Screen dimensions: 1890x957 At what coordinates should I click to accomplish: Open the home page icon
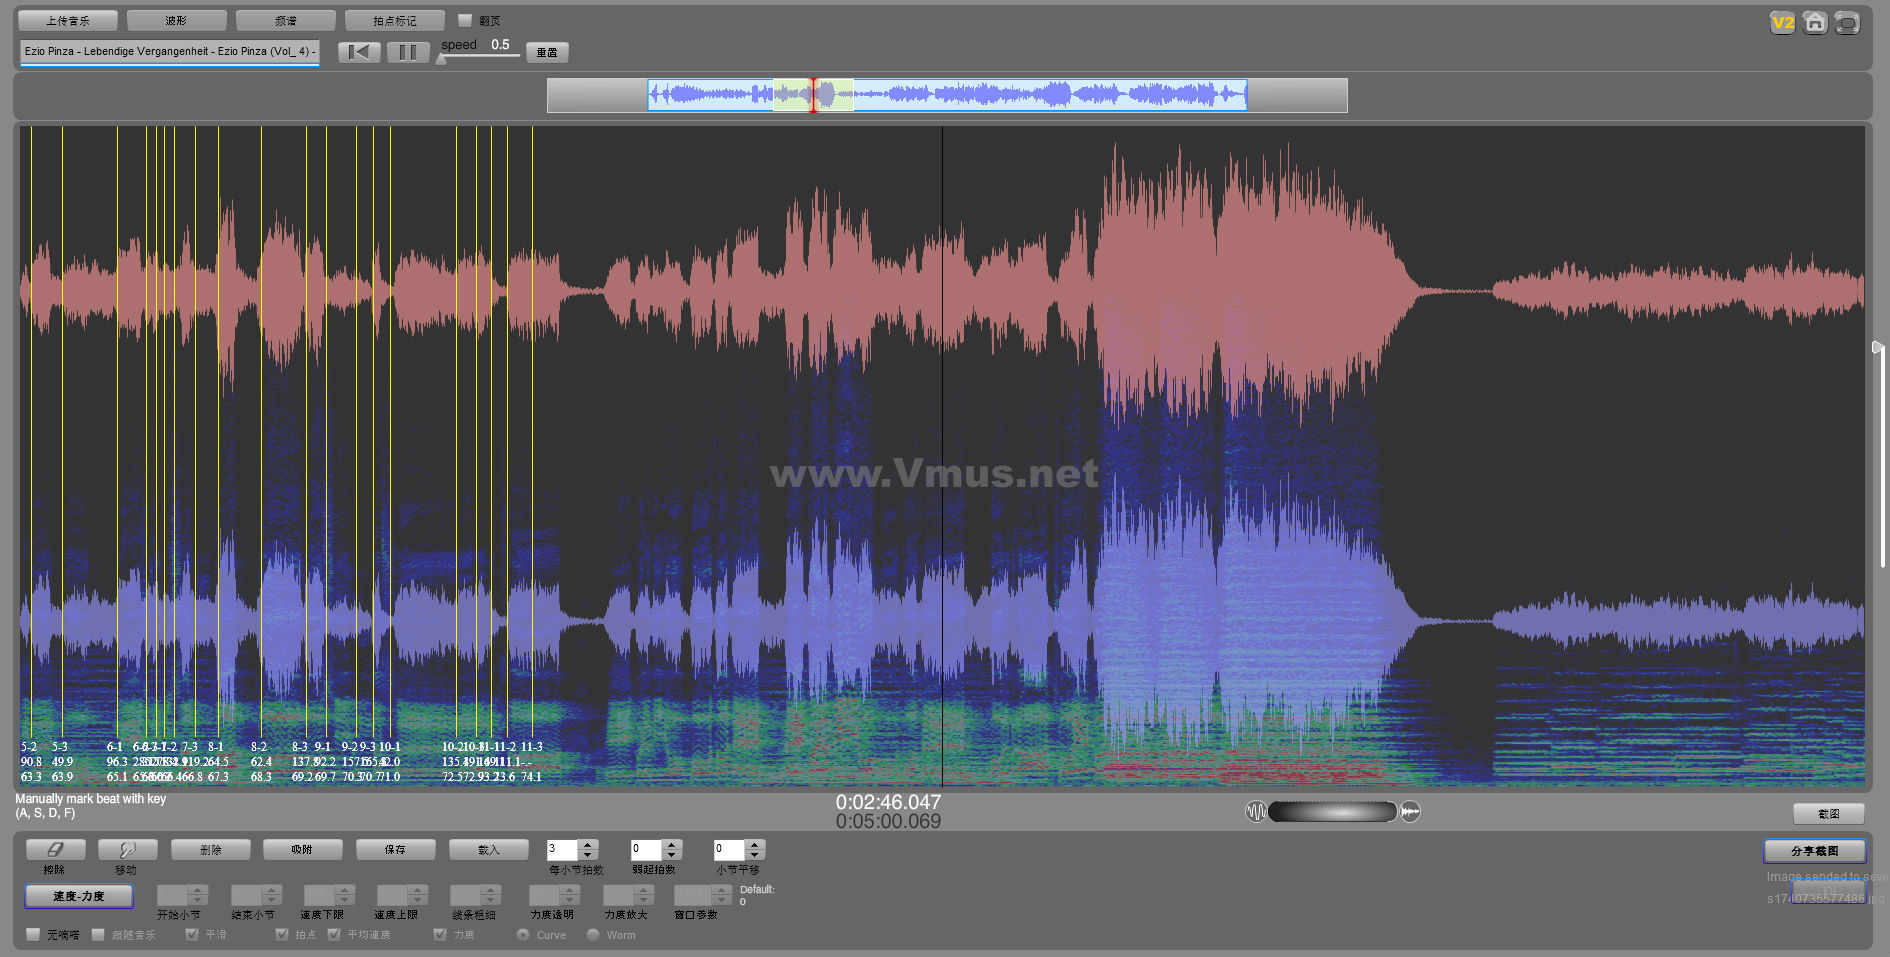click(1815, 23)
